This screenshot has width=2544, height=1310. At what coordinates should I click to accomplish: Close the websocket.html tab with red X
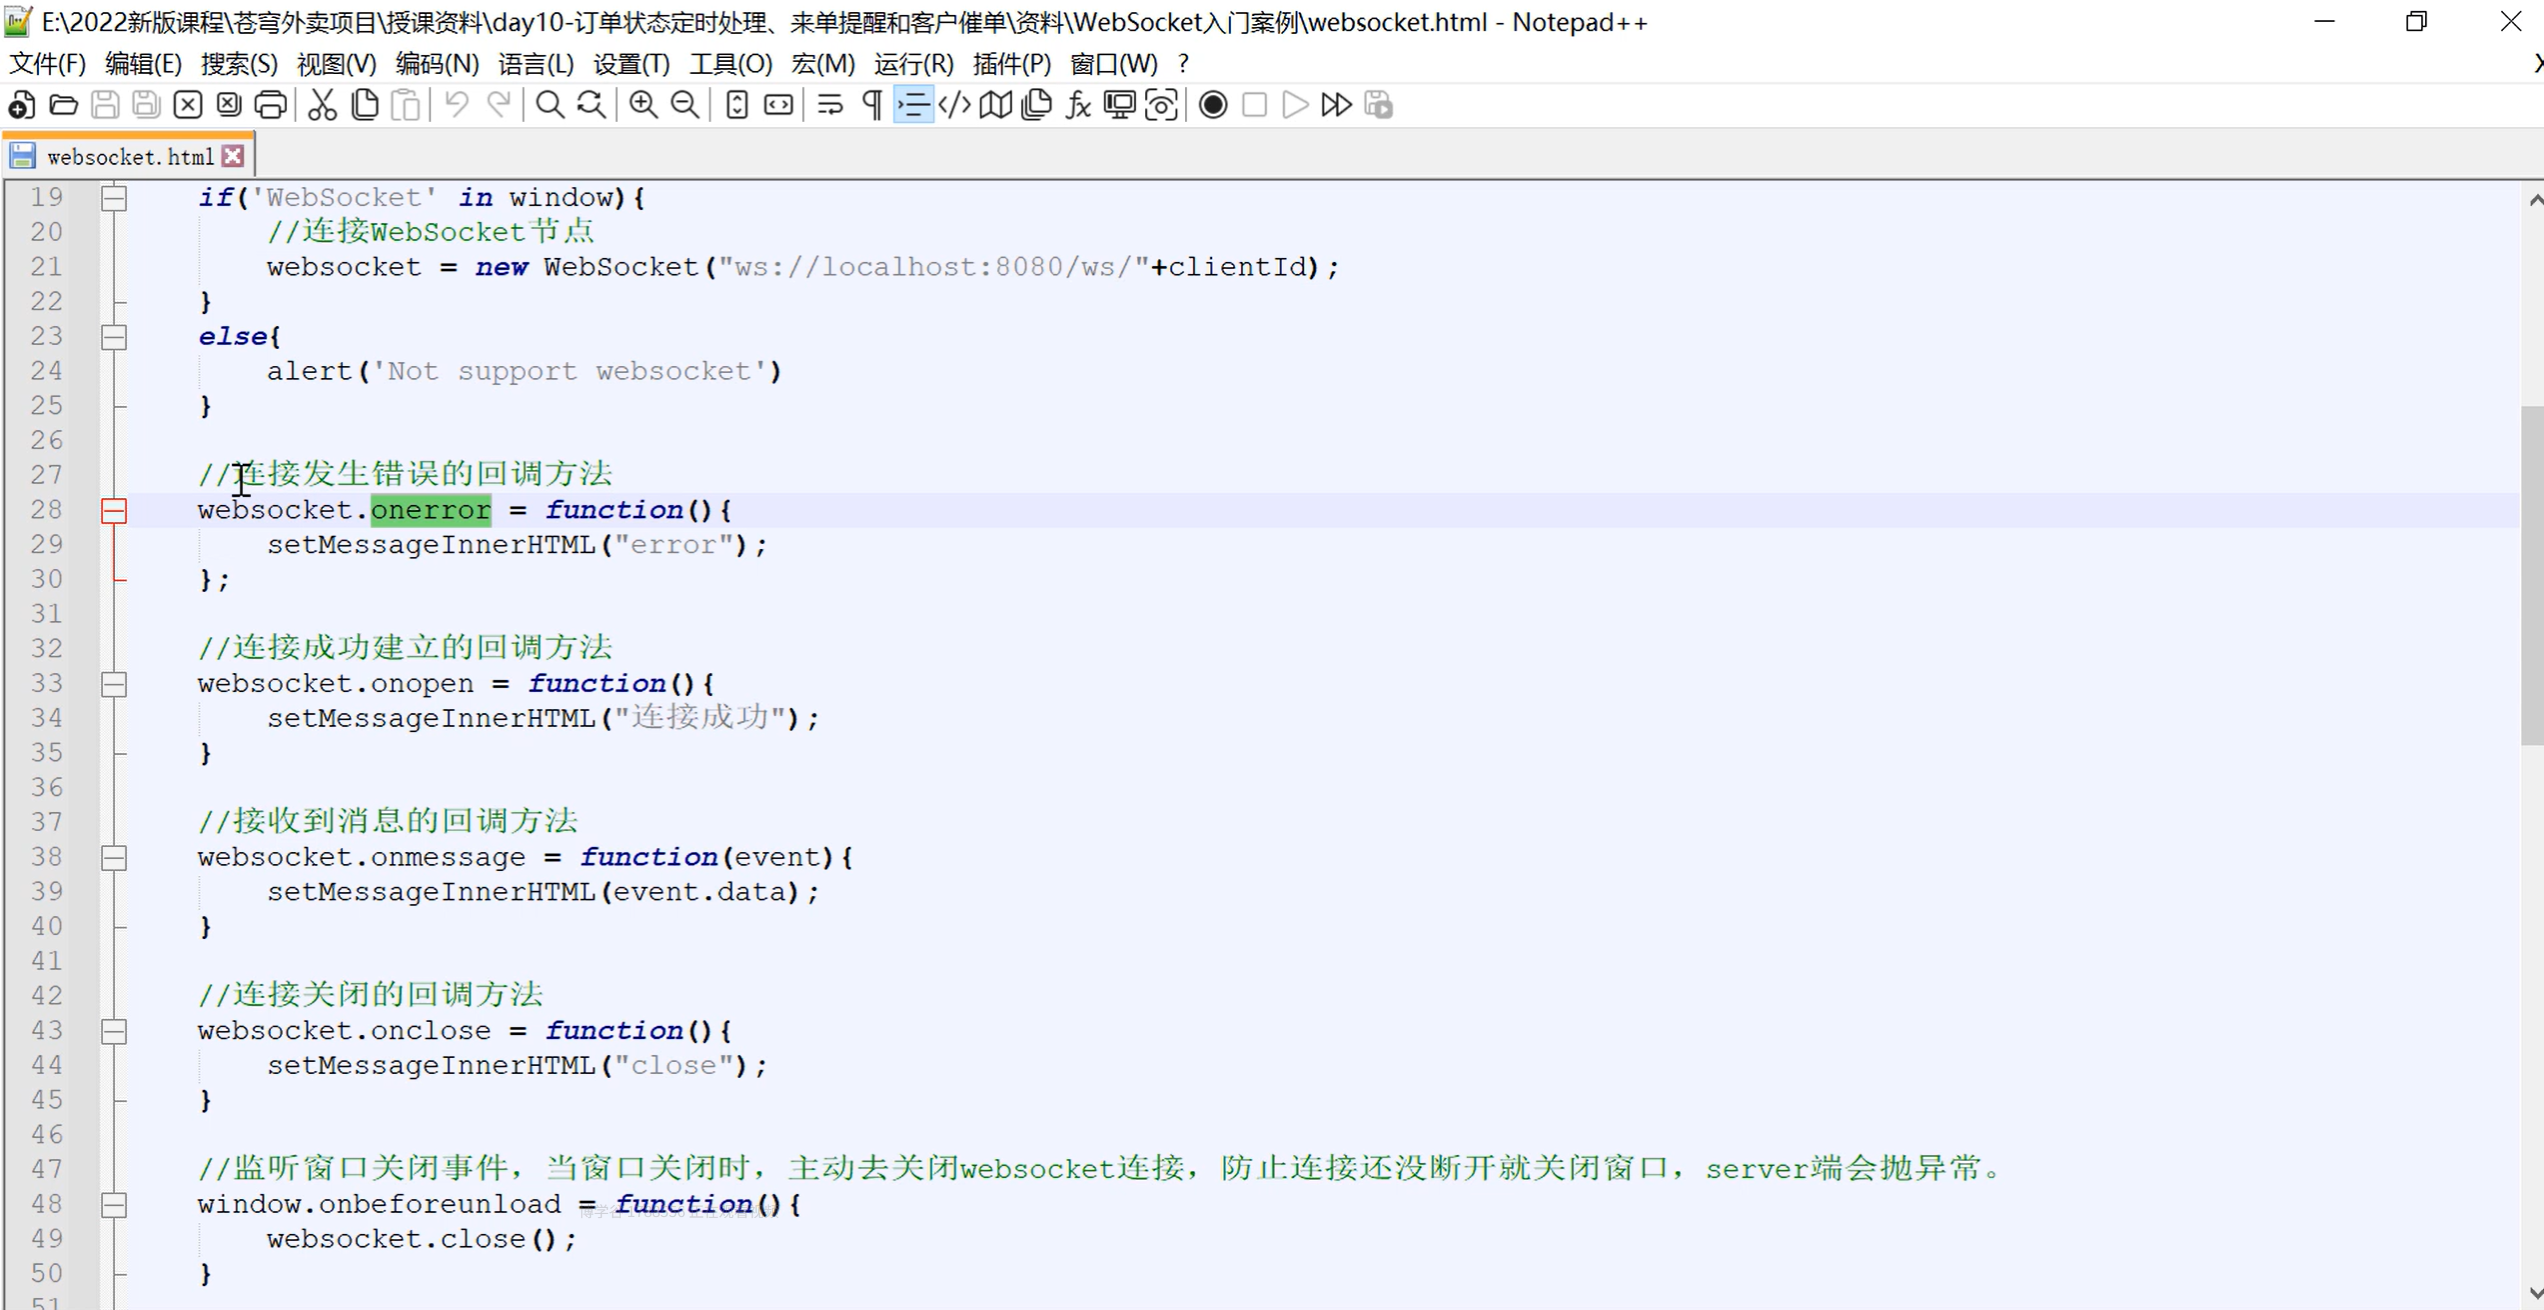(x=233, y=156)
